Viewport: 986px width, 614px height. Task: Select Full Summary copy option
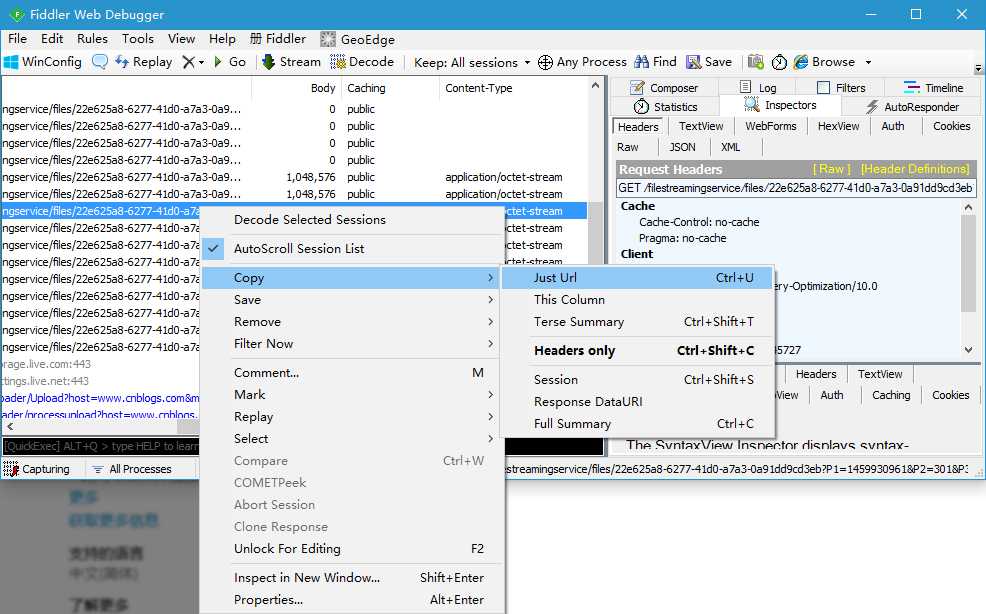point(638,423)
